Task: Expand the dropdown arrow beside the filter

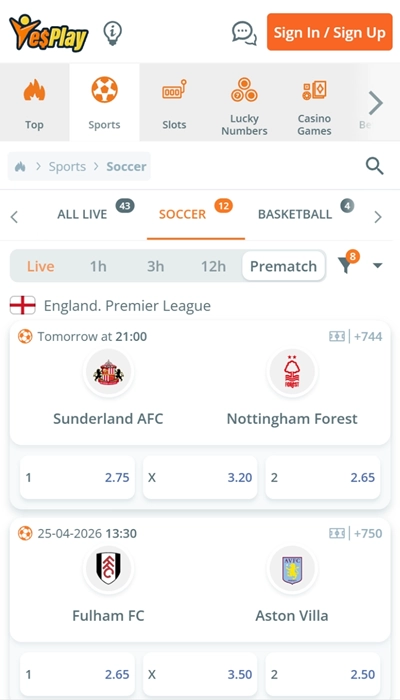Action: 378,266
